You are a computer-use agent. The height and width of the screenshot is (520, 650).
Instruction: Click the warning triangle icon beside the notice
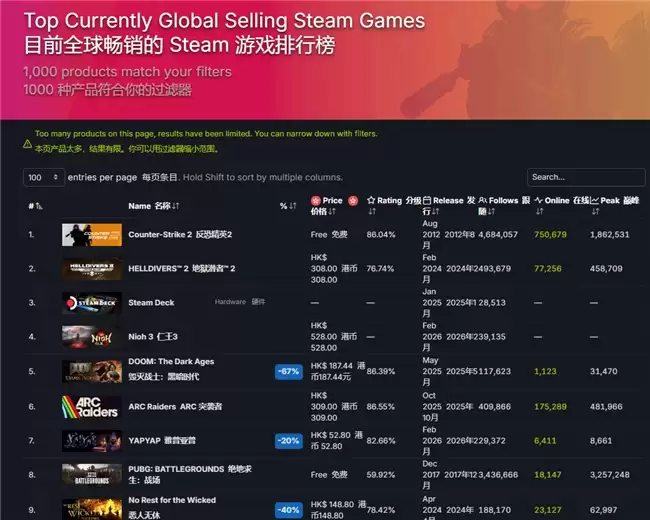click(x=27, y=144)
